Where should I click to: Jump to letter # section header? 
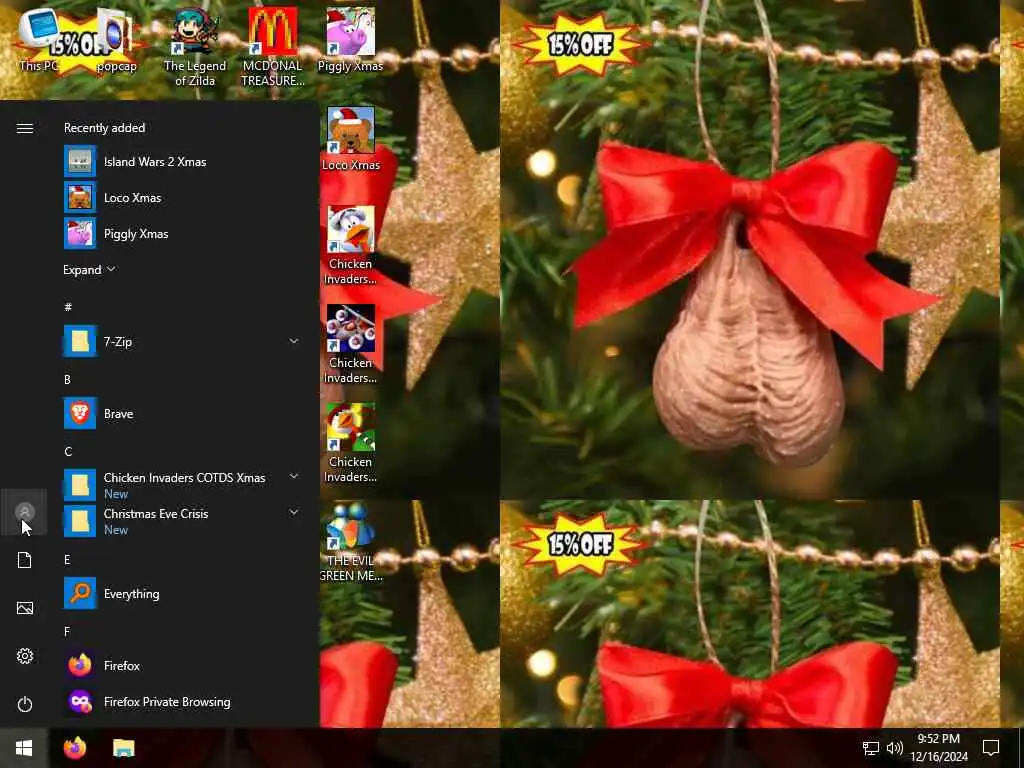click(68, 306)
